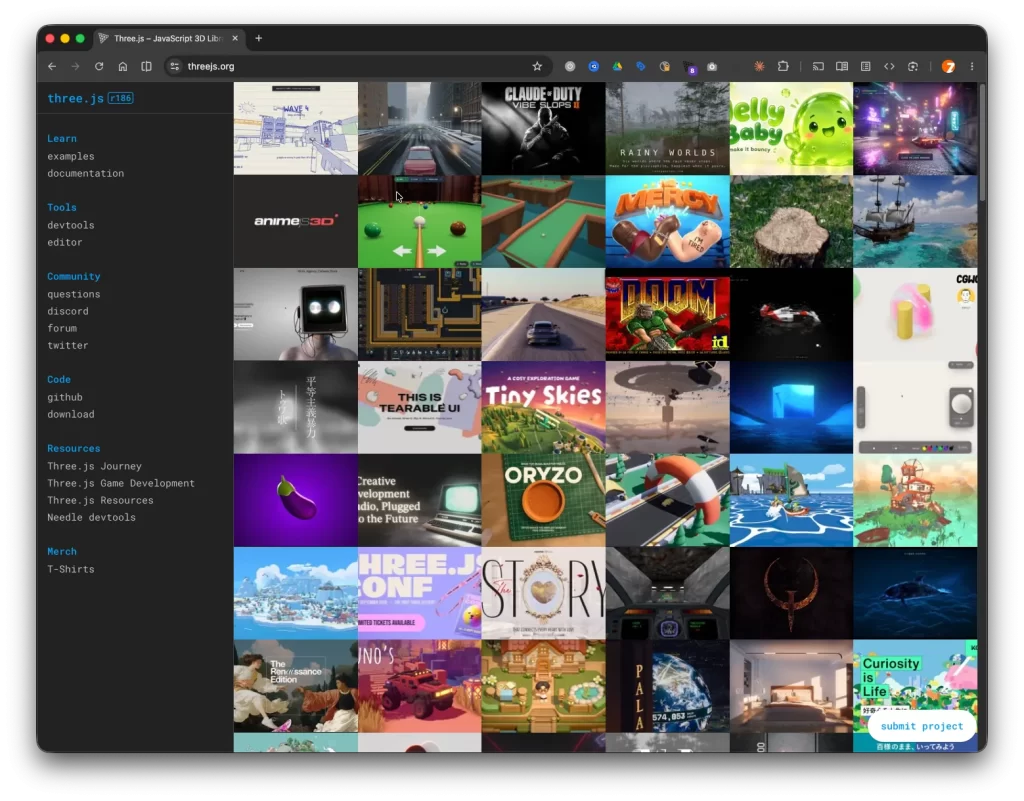Screen dimensions: 1024x801
Task: Open the code brackets devtools icon
Action: click(889, 66)
